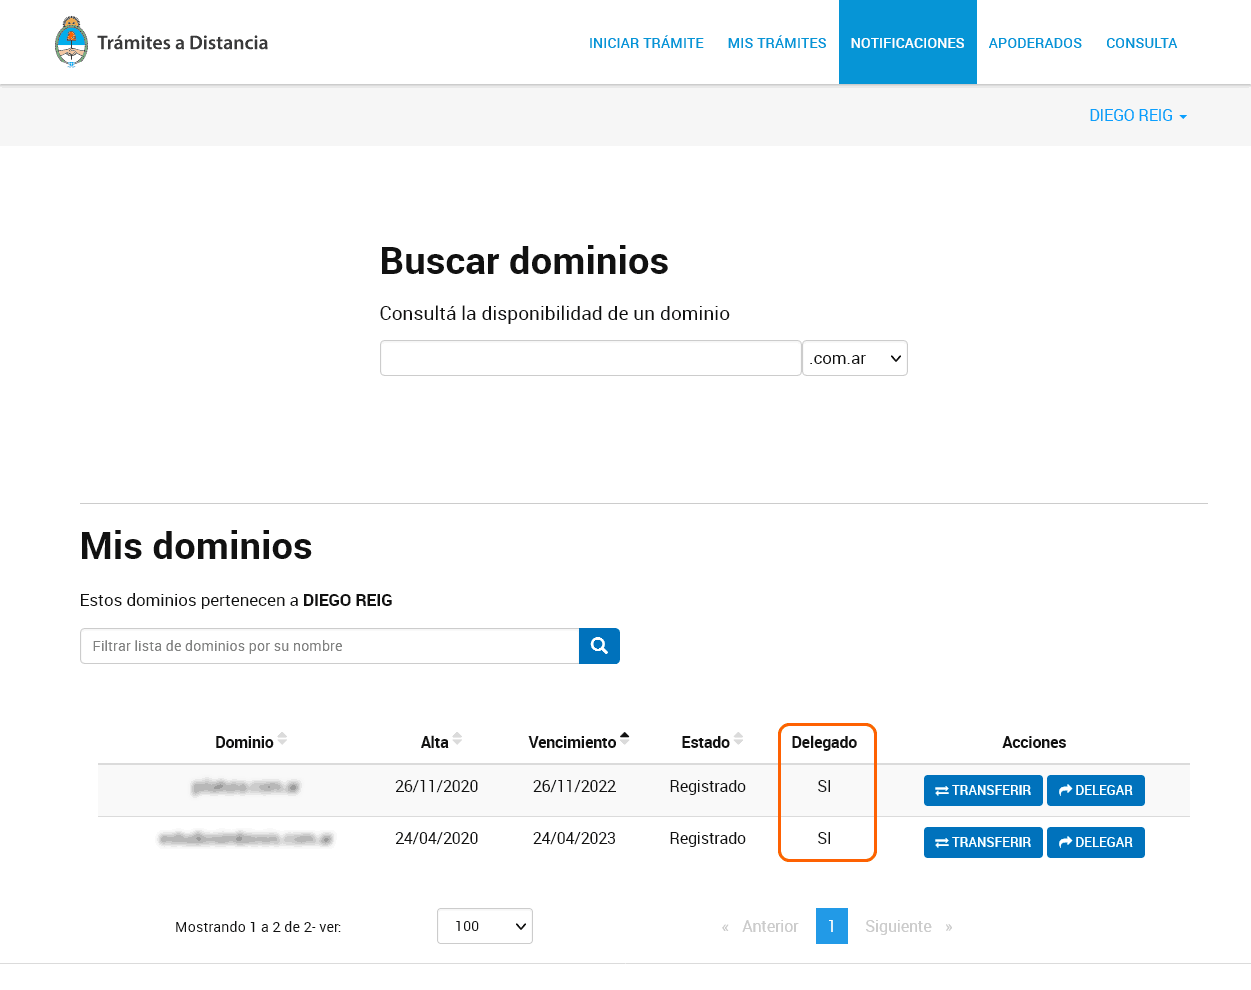Viewport: 1251px width, 990px height.
Task: Click the Alta column sort icon
Action: click(457, 740)
